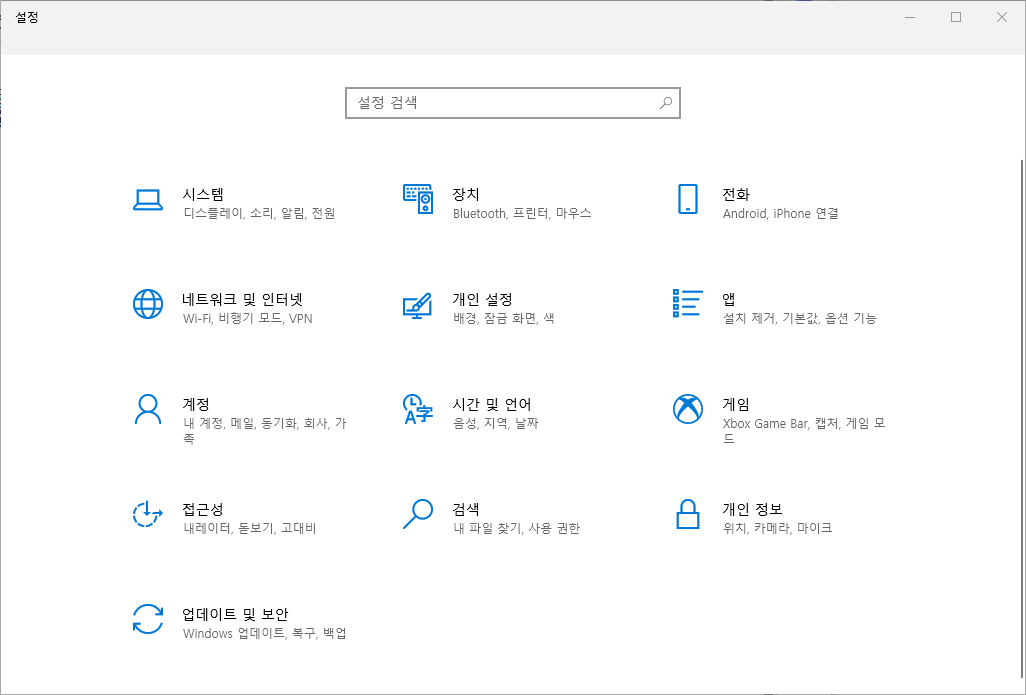
Task: Open the 게임 Xbox icon
Action: click(688, 409)
